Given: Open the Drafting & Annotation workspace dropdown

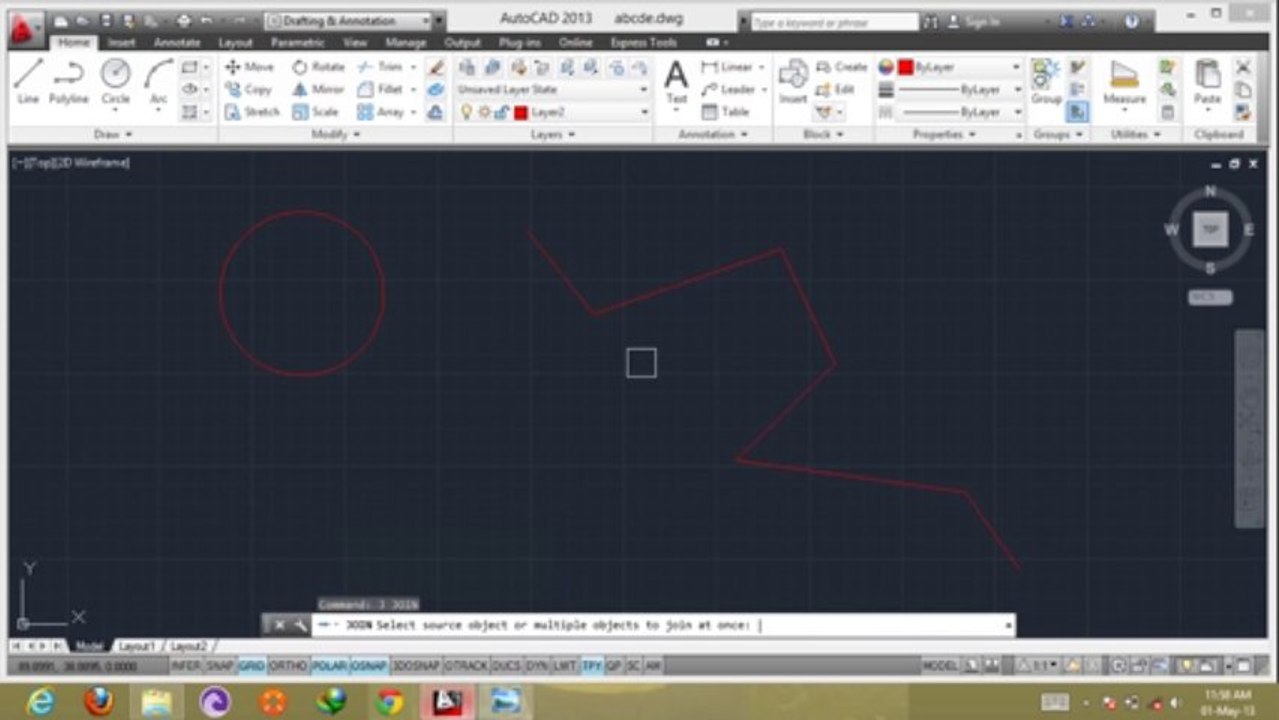Looking at the screenshot, I should coord(348,21).
